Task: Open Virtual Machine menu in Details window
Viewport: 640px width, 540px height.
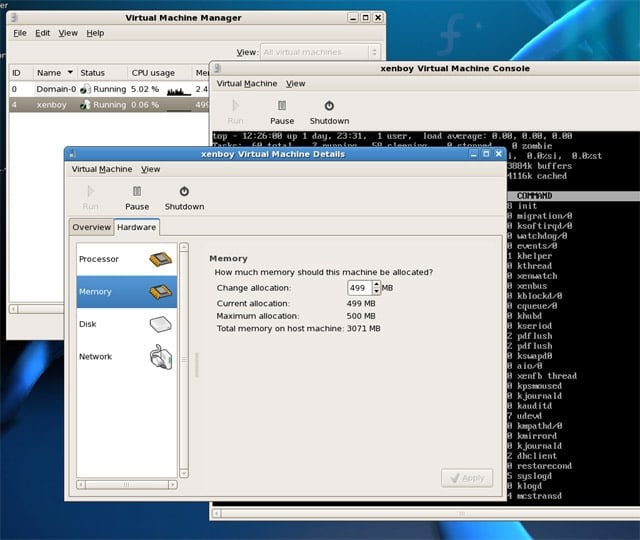Action: tap(102, 169)
